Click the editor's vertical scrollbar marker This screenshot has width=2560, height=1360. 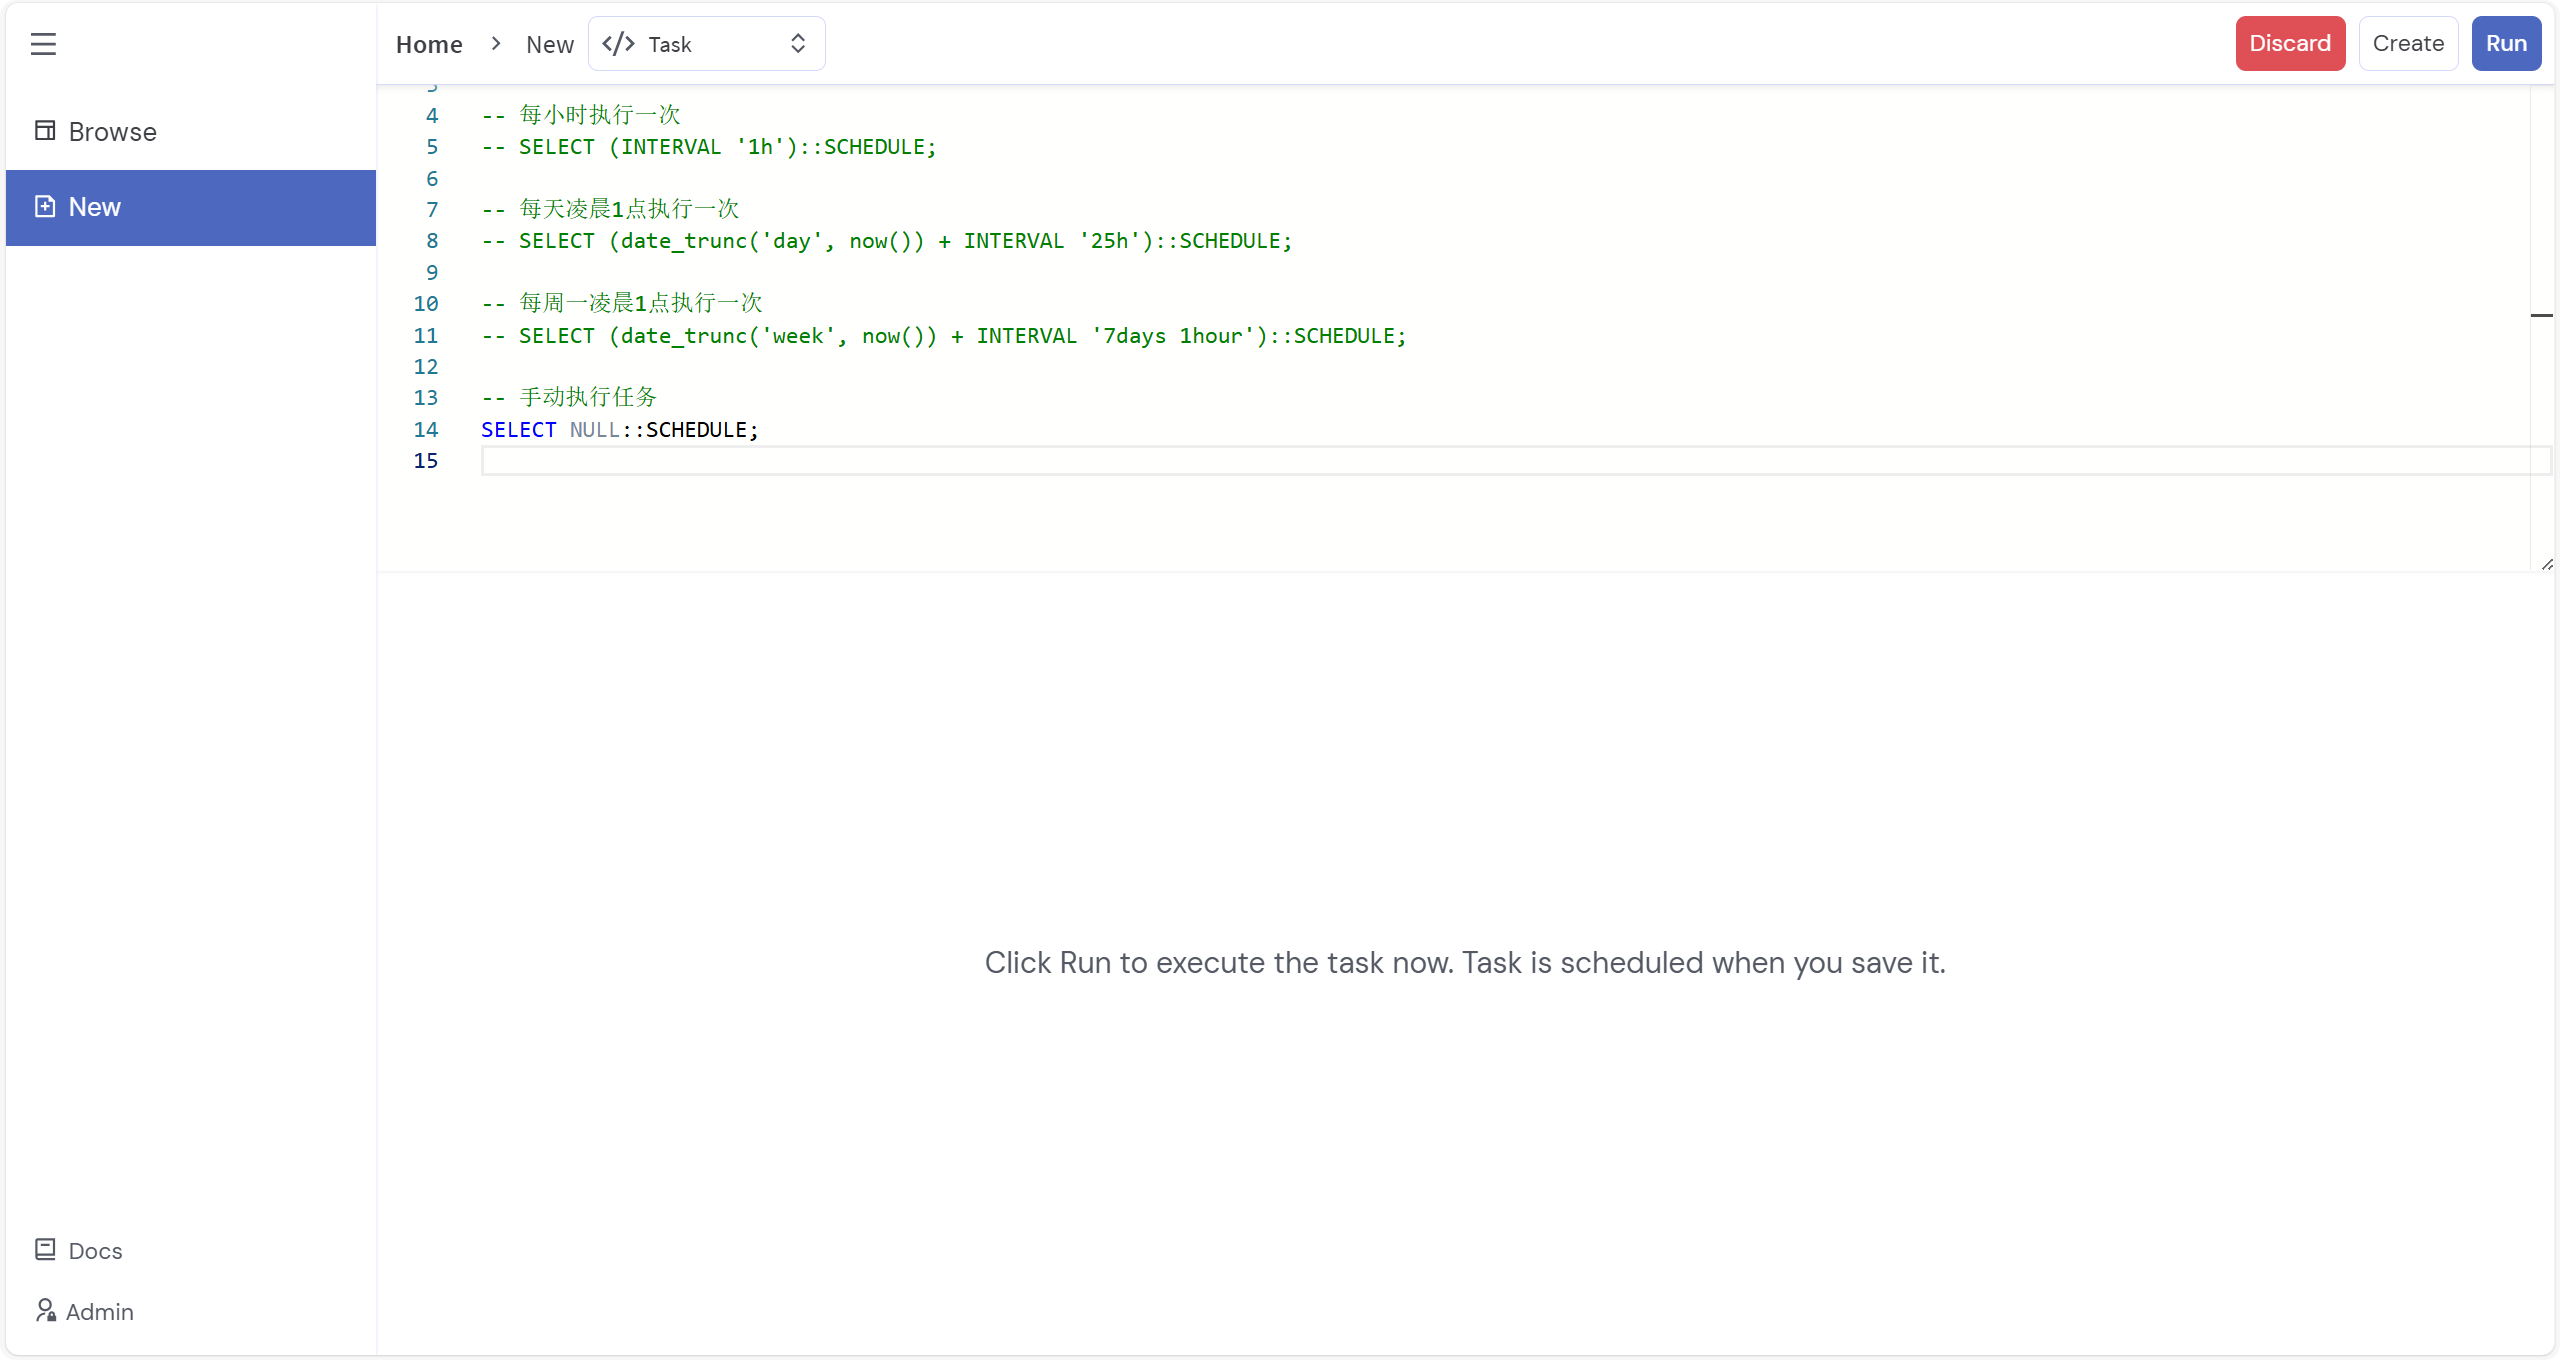click(x=2541, y=316)
